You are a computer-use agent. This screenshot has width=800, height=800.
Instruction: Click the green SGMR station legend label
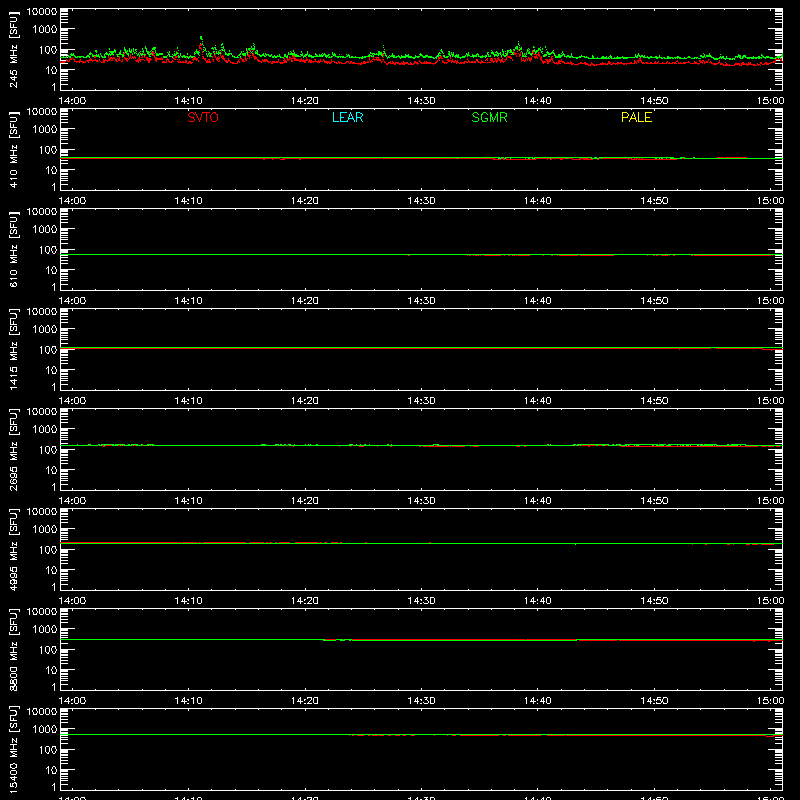pos(489,117)
